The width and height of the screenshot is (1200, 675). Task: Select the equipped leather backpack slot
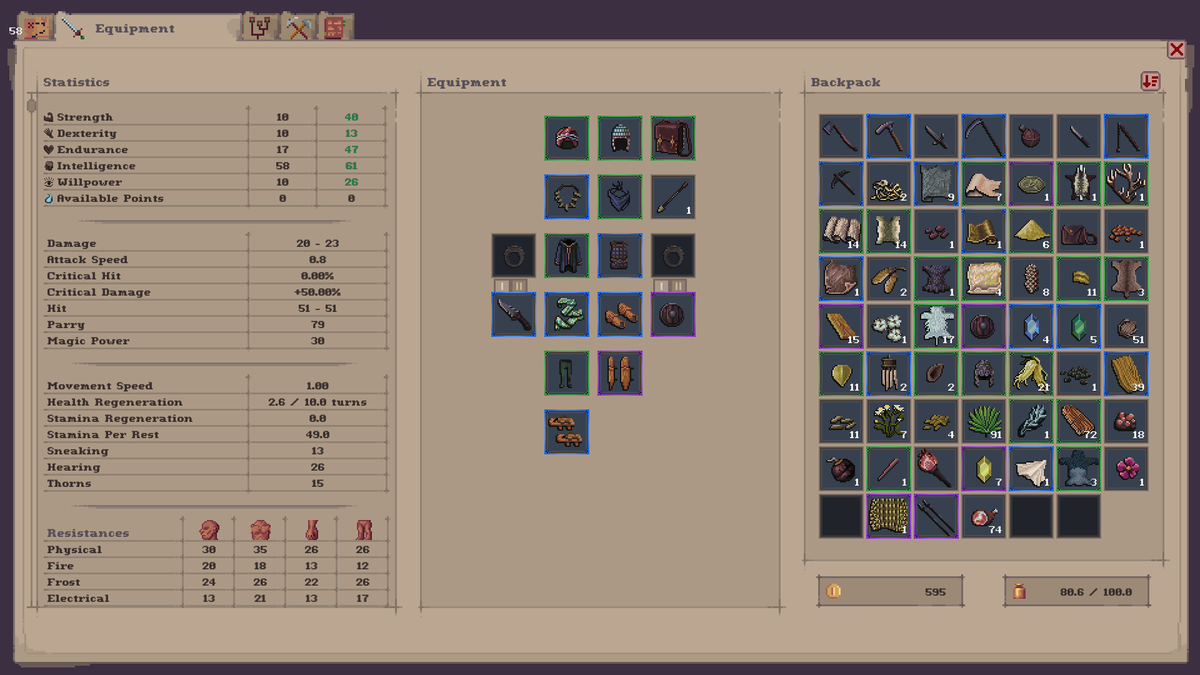(x=673, y=138)
